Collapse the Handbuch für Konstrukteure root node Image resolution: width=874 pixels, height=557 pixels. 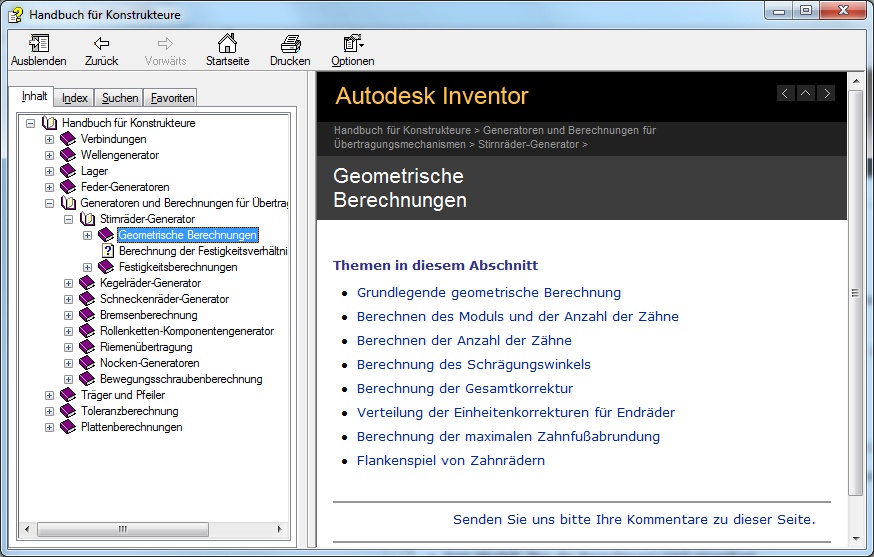(30, 123)
